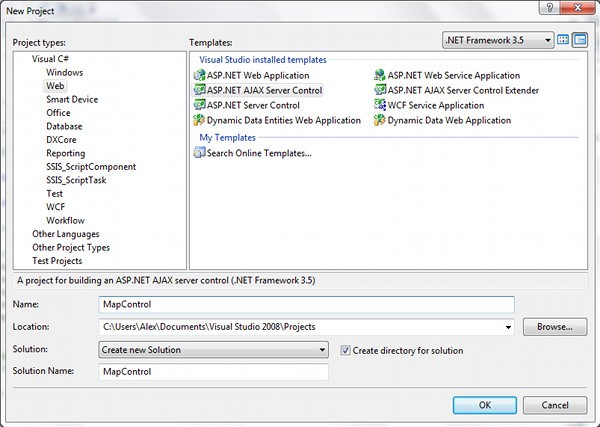Select Database project type
The height and width of the screenshot is (427, 600).
click(x=64, y=126)
